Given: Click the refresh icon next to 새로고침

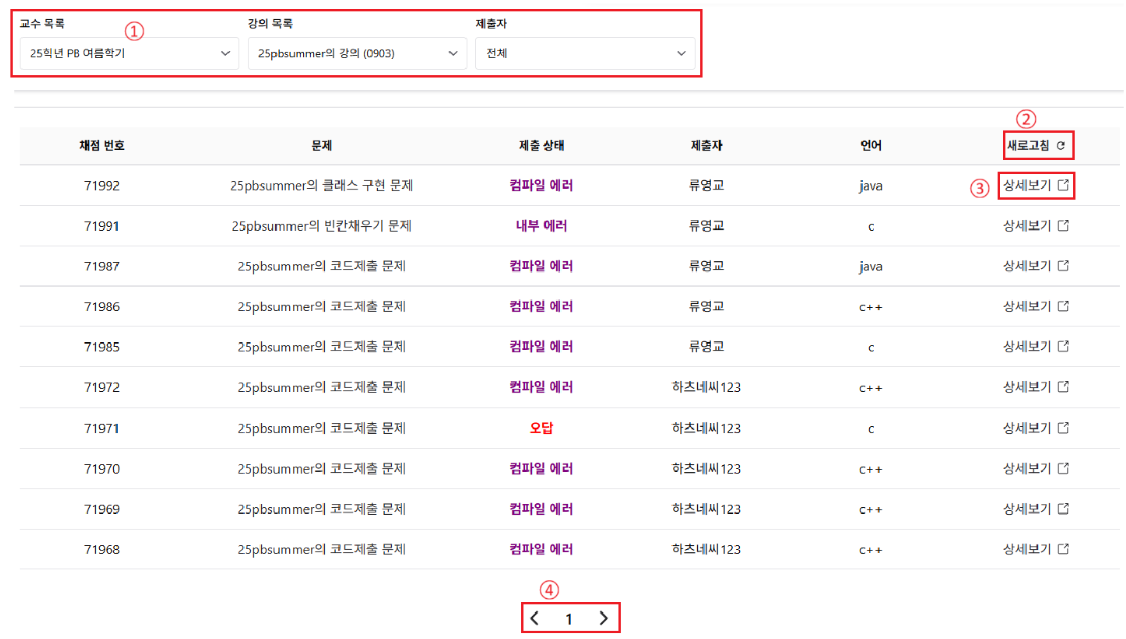Looking at the screenshot, I should coord(1061,146).
